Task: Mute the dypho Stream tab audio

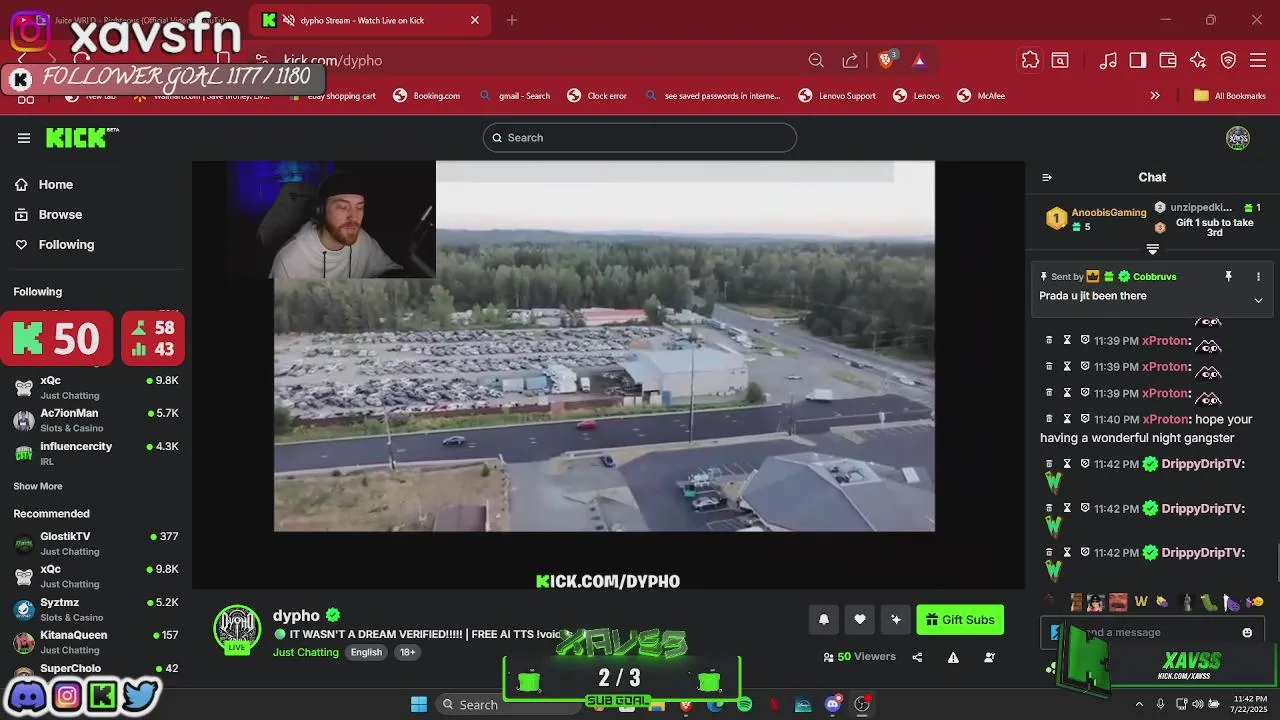Action: pos(289,20)
